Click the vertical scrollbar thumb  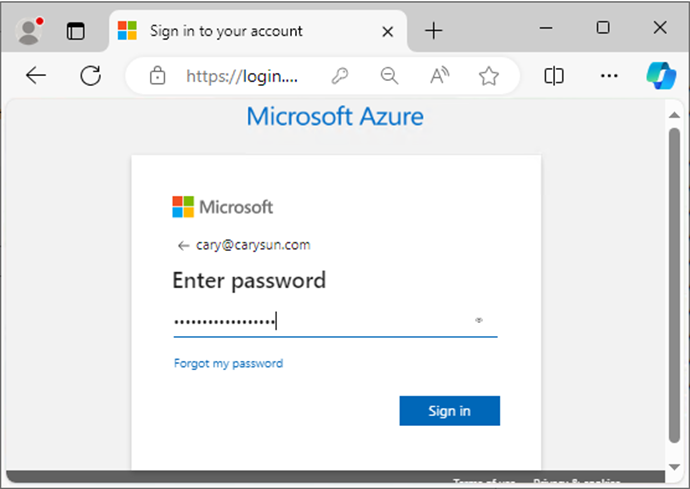pos(674,285)
